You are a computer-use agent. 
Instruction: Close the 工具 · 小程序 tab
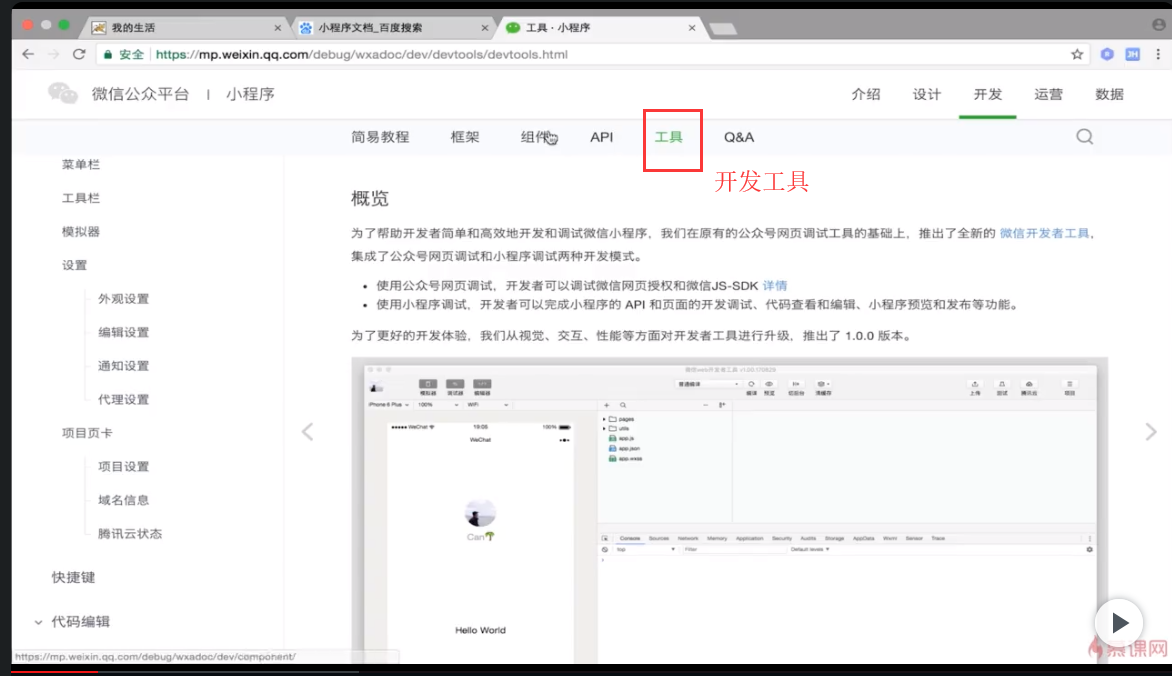(x=691, y=28)
